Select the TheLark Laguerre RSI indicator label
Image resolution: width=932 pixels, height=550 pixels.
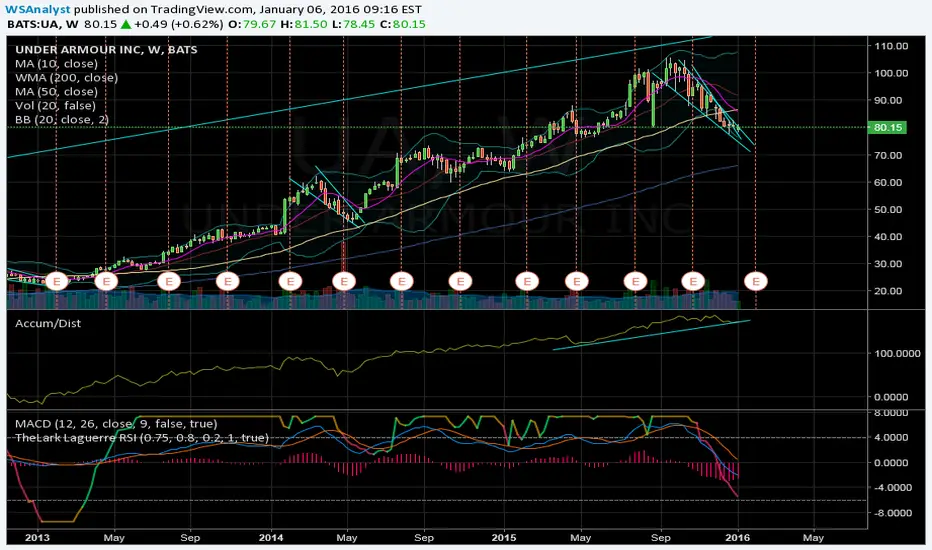(141, 438)
